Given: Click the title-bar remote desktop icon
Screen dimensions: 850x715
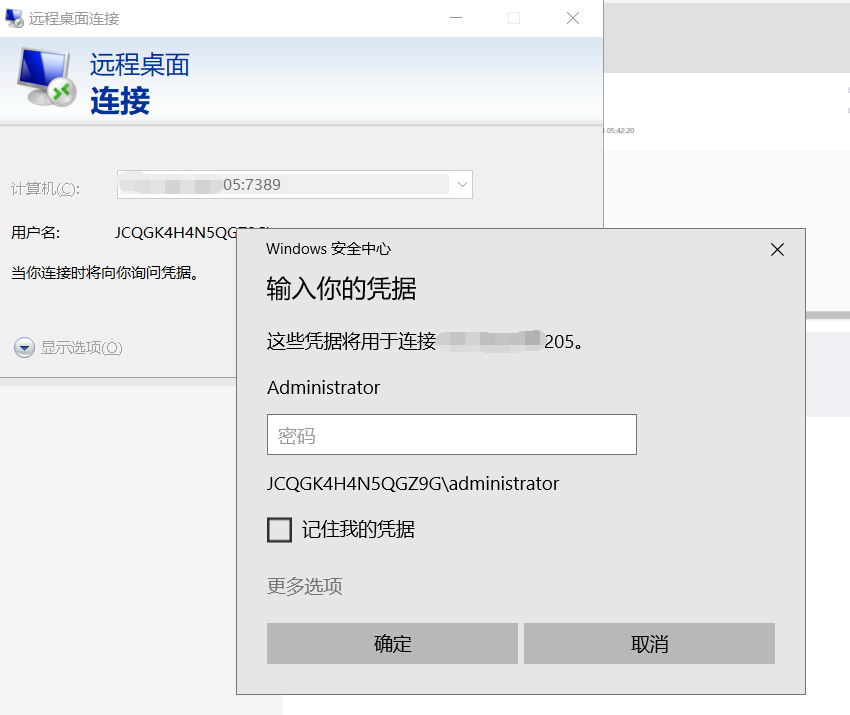Looking at the screenshot, I should pos(14,17).
